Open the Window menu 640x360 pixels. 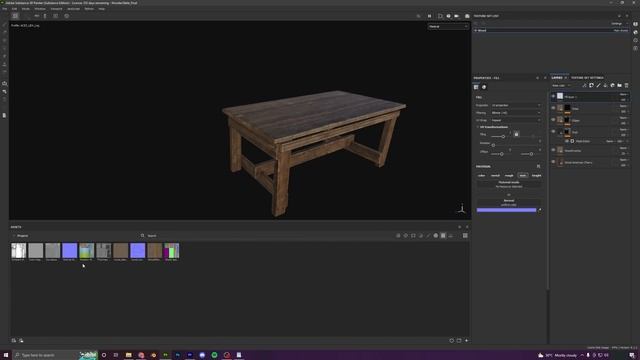pyautogui.click(x=40, y=9)
